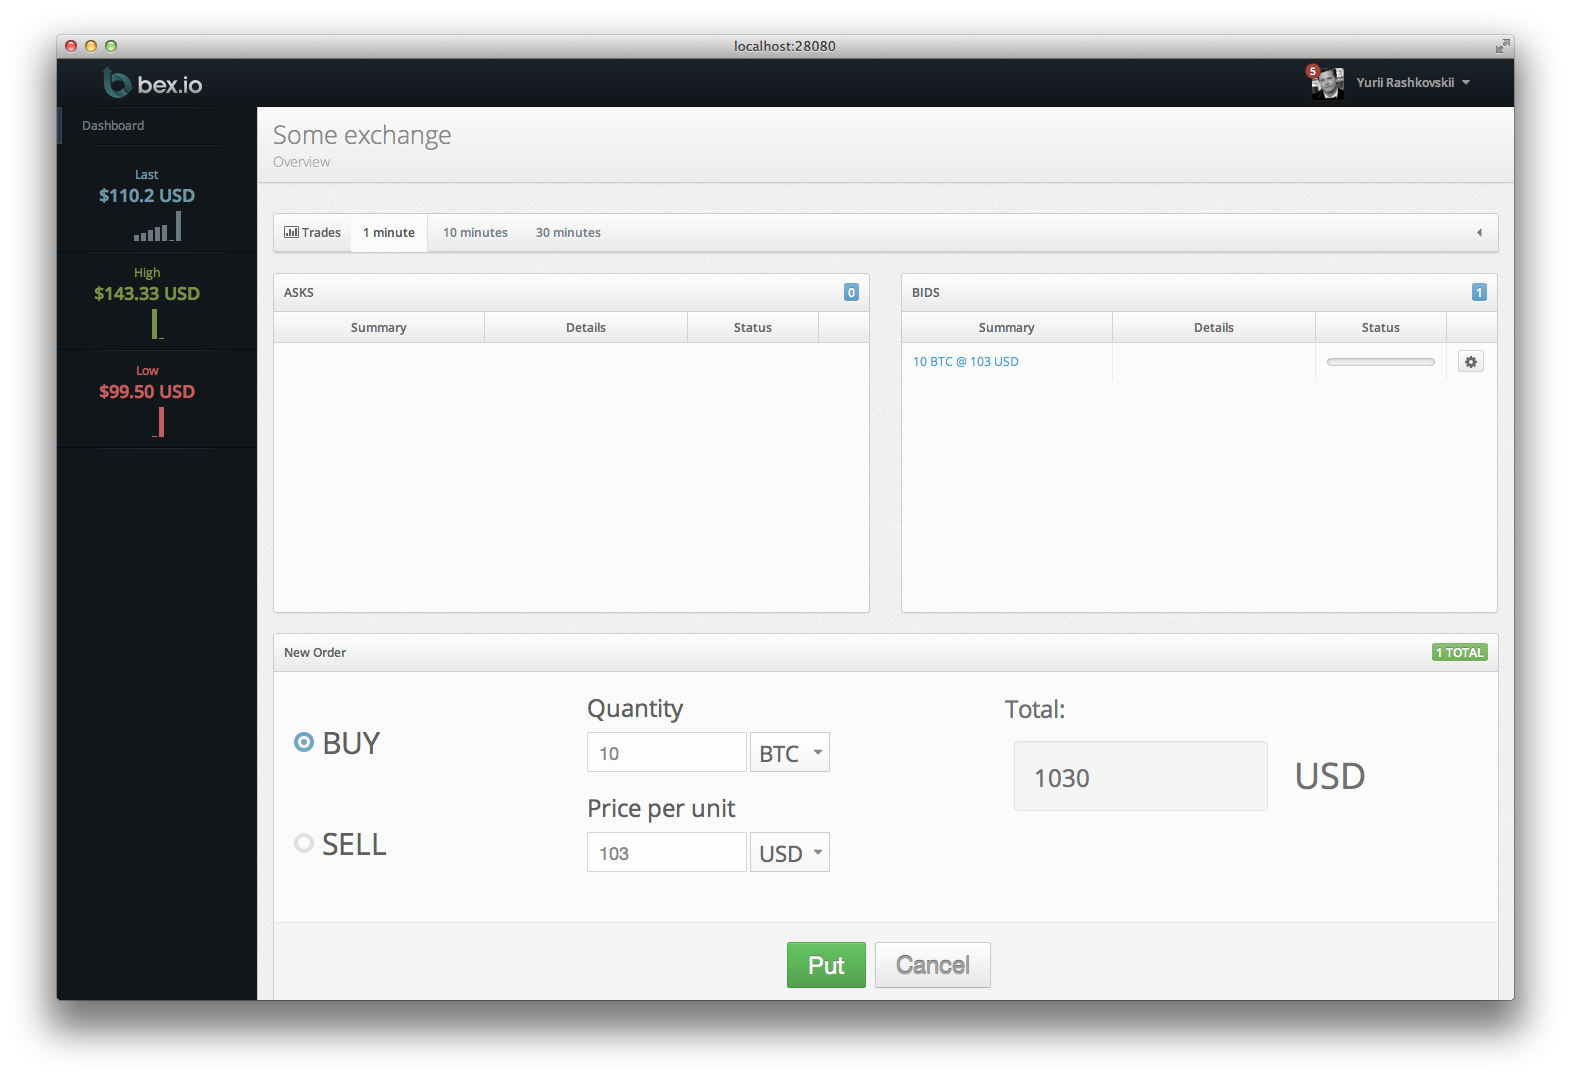Switch to the 10 minutes tab
The height and width of the screenshot is (1079, 1571).
[475, 233]
